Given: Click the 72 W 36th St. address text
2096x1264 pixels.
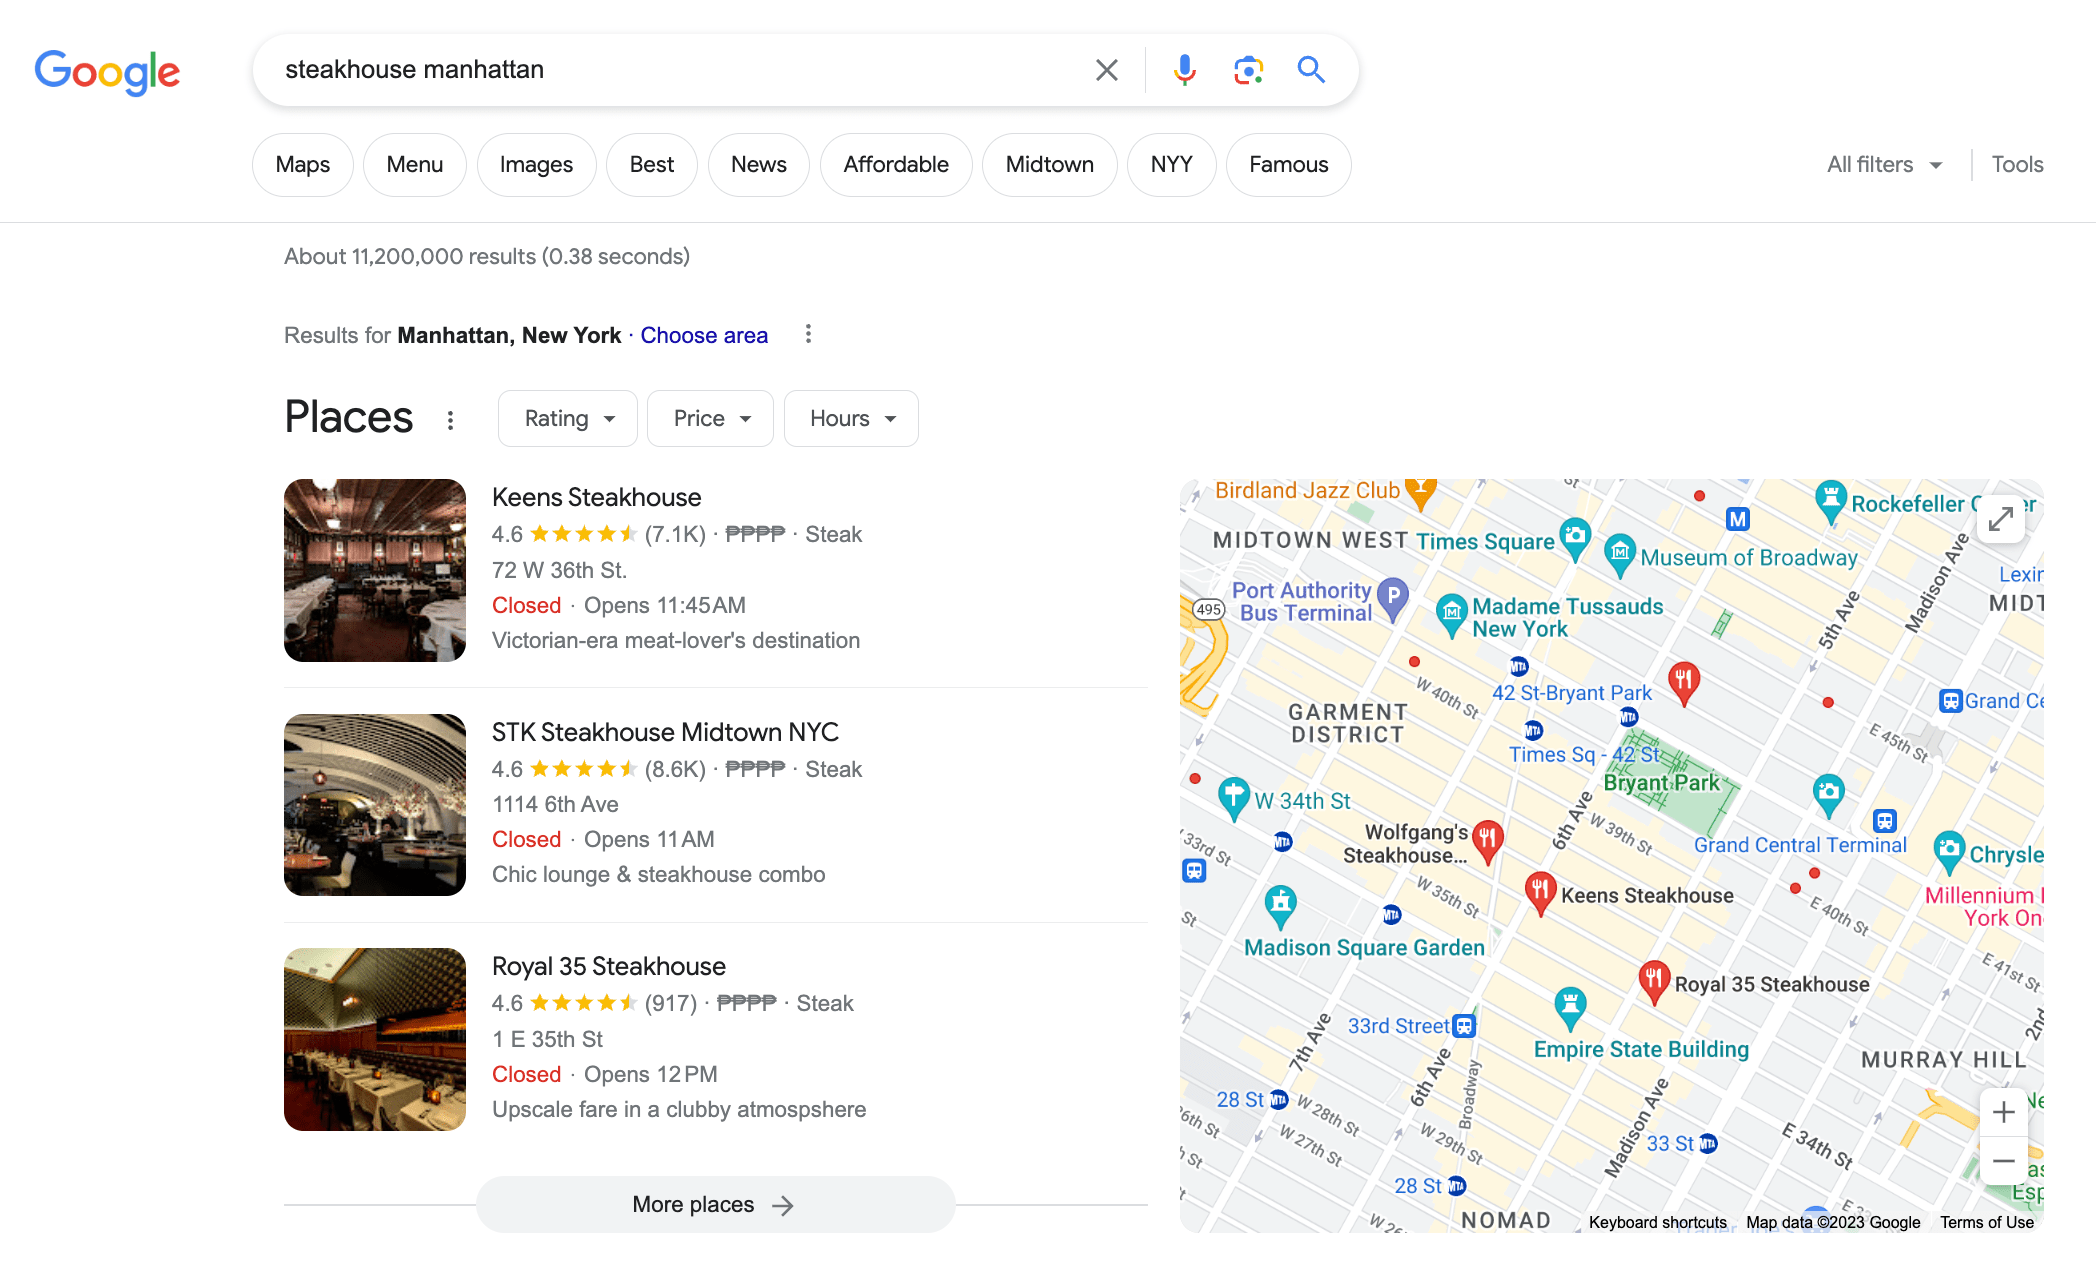Looking at the screenshot, I should pos(559,570).
